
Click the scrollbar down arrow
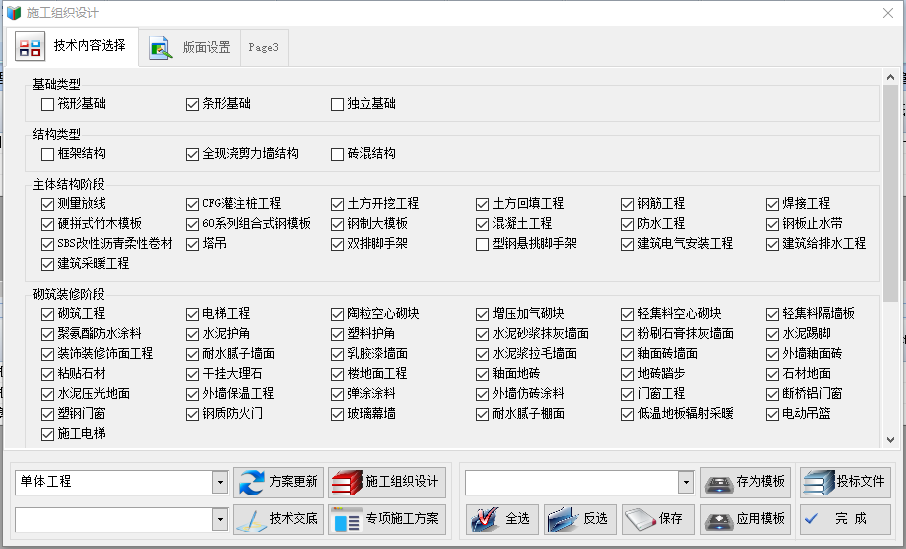[x=890, y=440]
